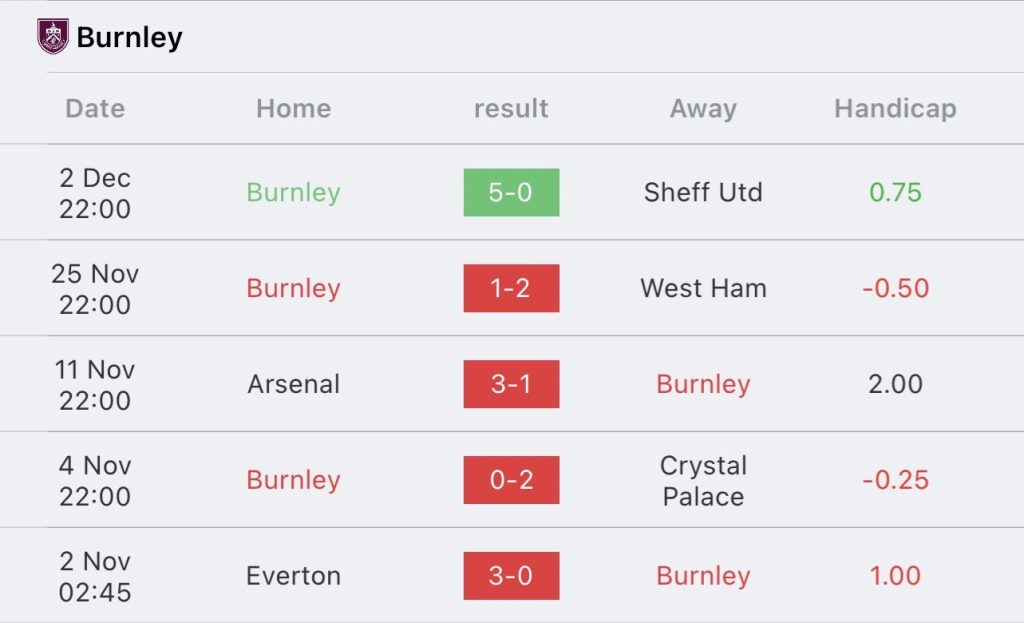1024x623 pixels.
Task: Select the Crystal Palace away team
Action: (x=703, y=481)
